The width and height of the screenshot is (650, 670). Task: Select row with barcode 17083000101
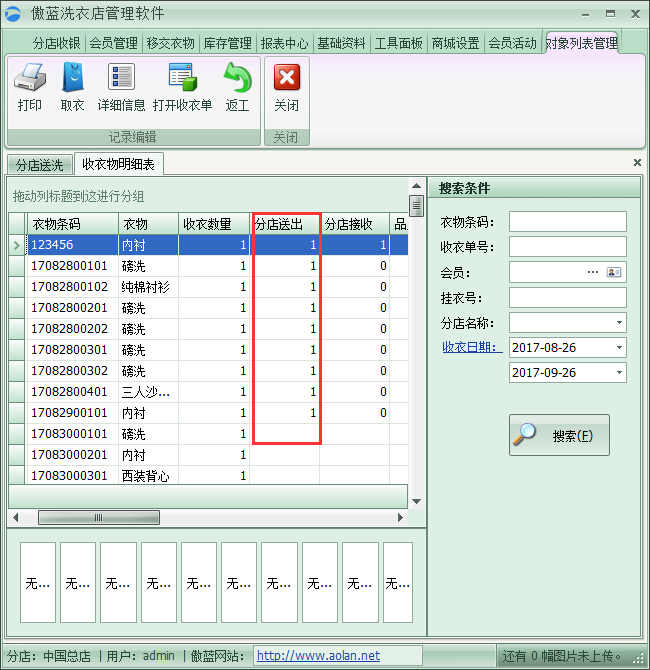[208, 434]
